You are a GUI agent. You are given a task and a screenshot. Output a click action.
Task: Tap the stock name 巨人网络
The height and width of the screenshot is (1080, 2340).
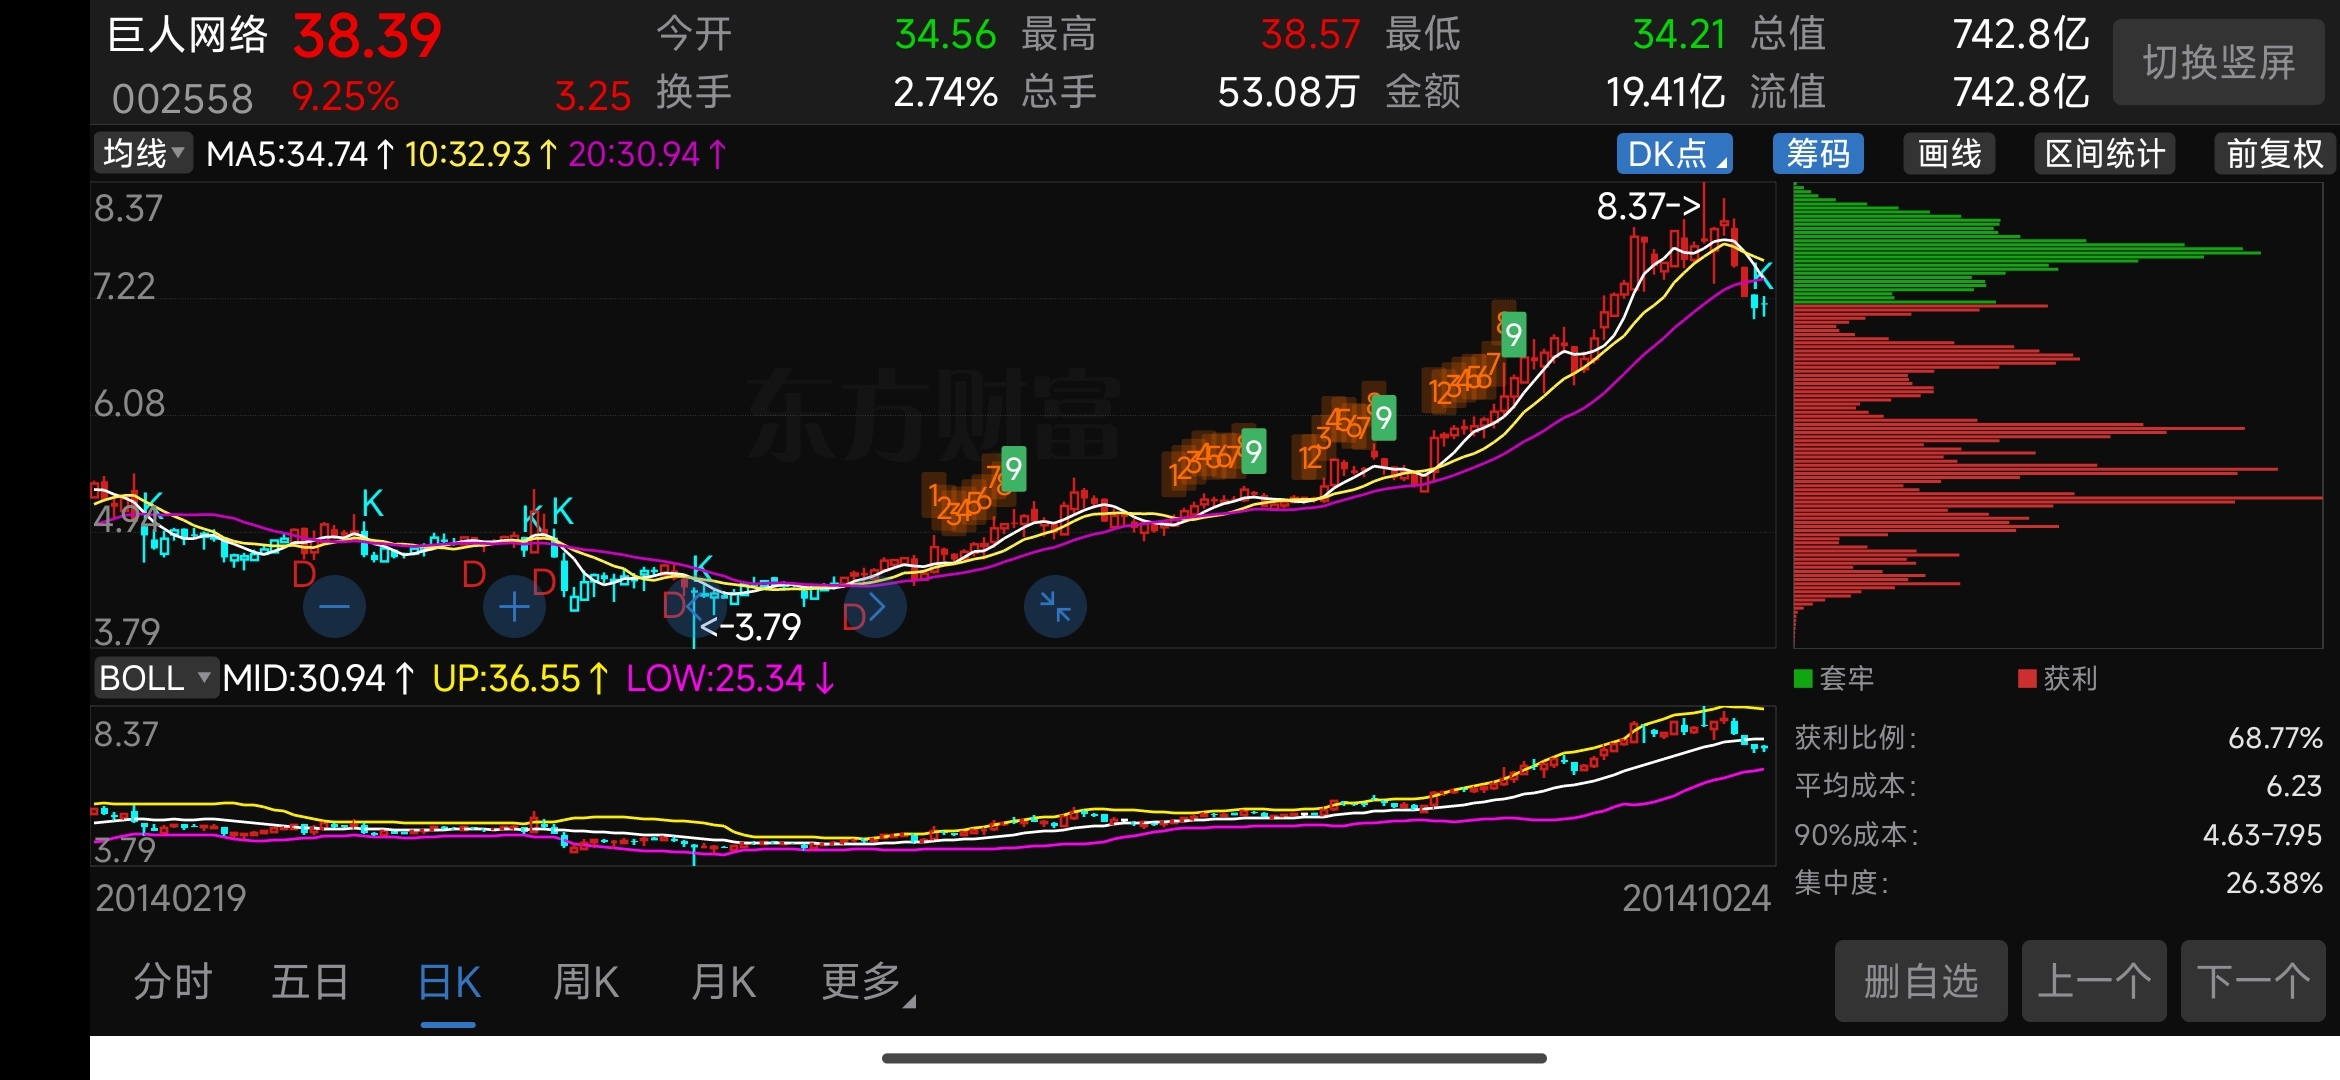pyautogui.click(x=187, y=35)
